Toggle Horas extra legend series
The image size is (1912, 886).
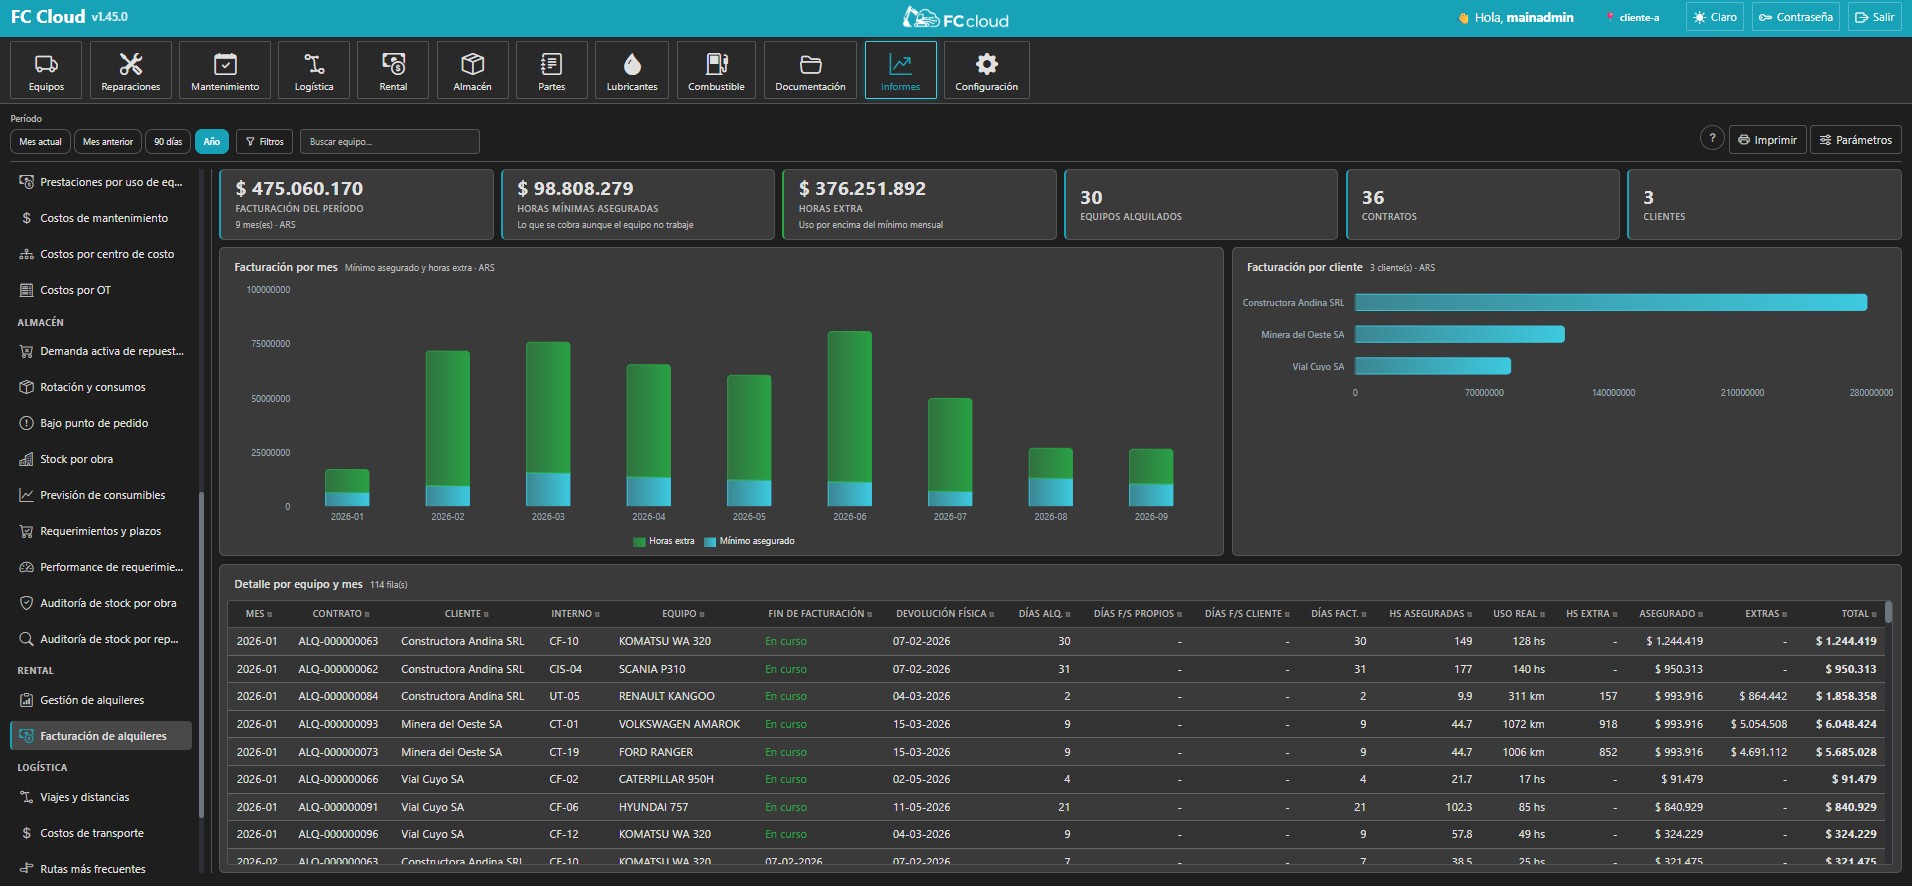click(664, 541)
